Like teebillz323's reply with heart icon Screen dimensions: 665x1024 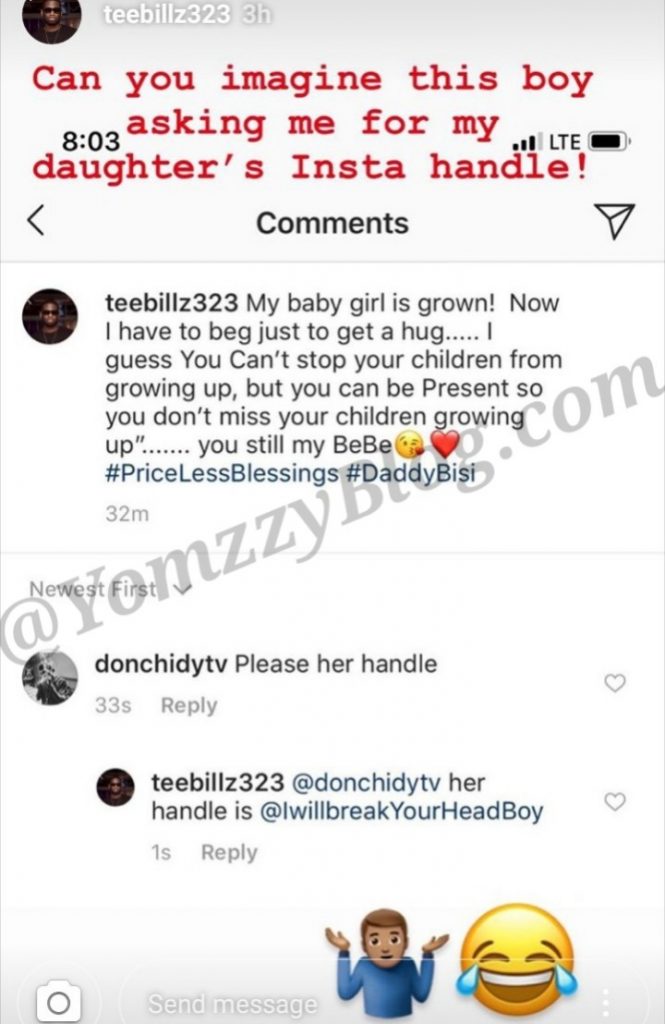pyautogui.click(x=615, y=801)
